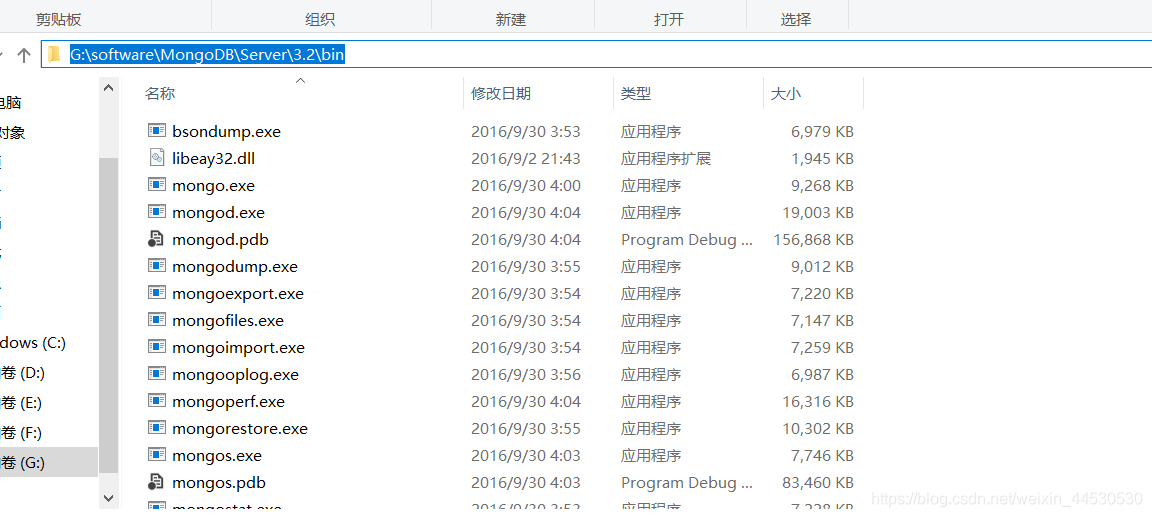
Task: Click the navigation pane scrollbar thumb
Action: [108, 316]
